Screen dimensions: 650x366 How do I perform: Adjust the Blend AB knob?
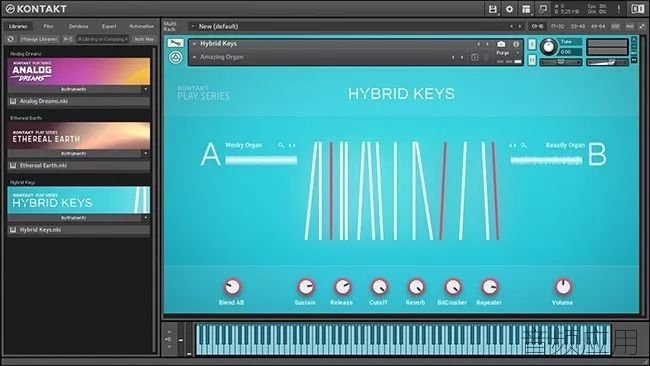(x=232, y=287)
